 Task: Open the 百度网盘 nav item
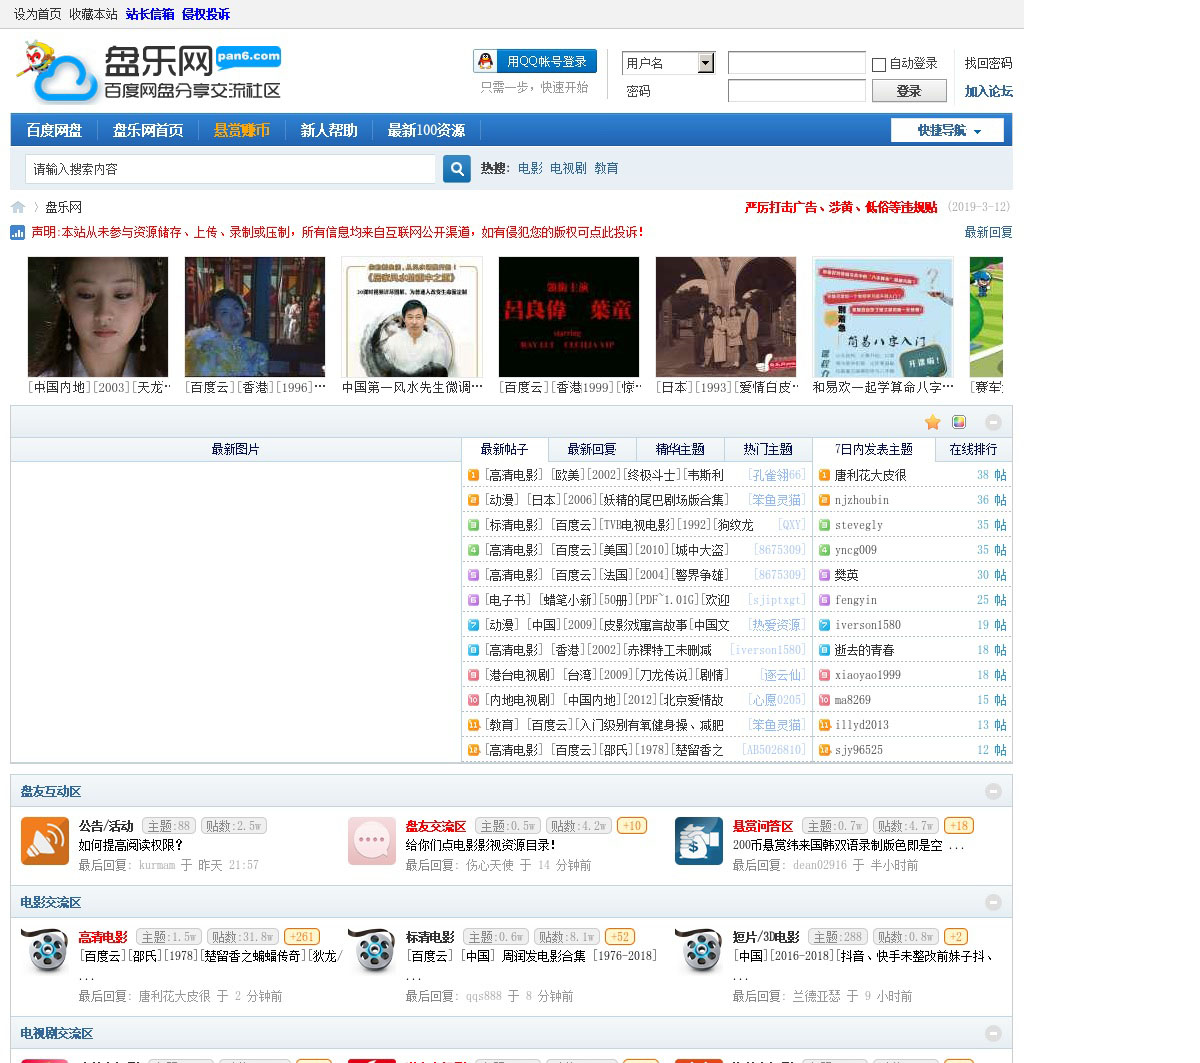[54, 130]
